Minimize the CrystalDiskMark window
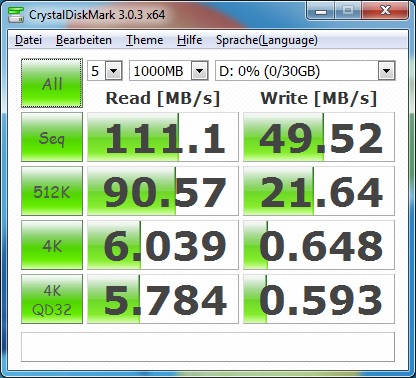 (321, 11)
